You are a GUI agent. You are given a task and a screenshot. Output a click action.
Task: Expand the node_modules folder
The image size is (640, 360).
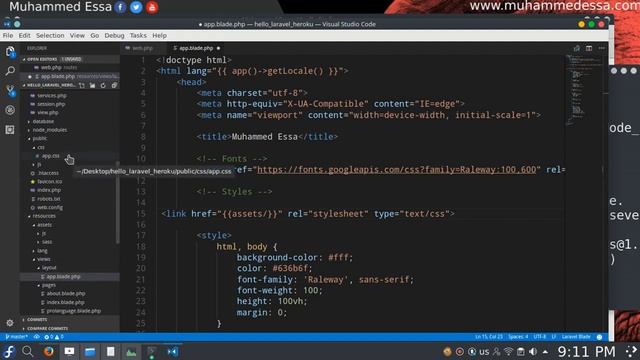50,130
